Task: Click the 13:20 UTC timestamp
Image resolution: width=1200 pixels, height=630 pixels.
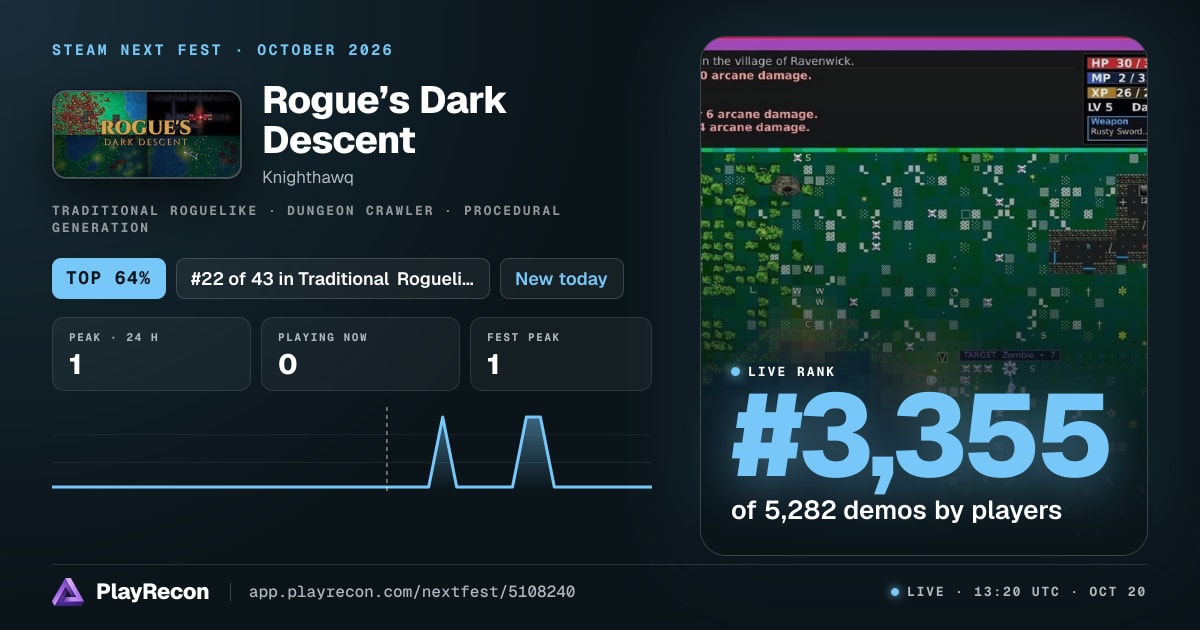Action: click(x=1018, y=592)
